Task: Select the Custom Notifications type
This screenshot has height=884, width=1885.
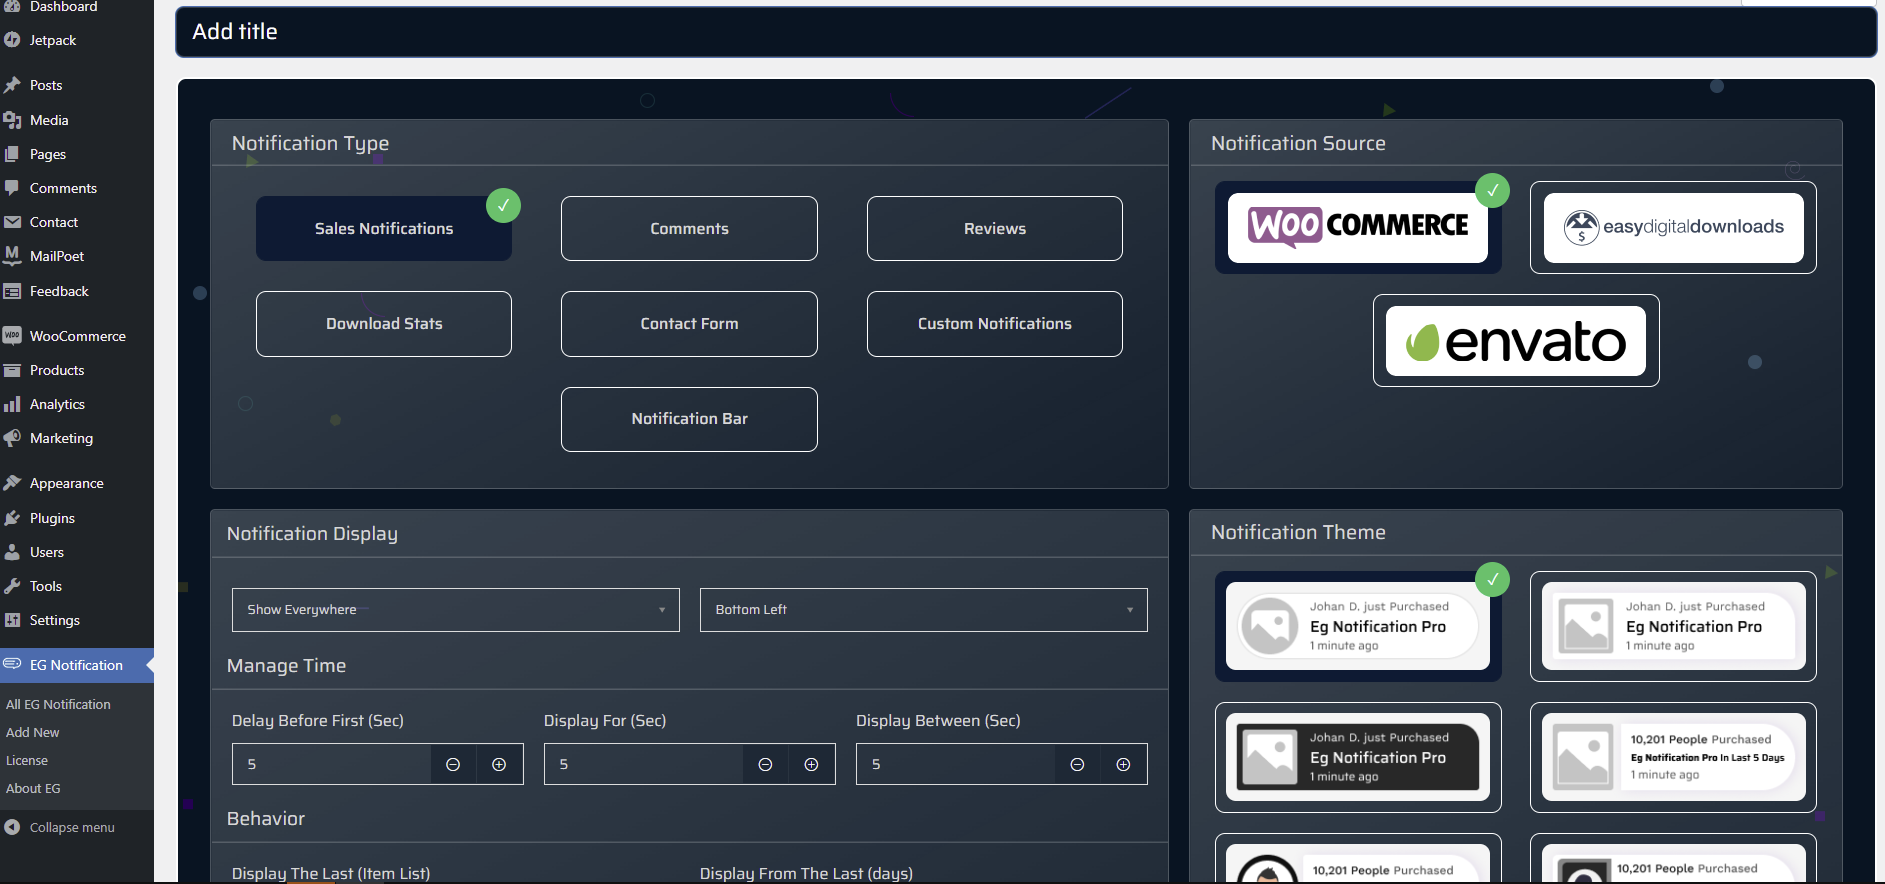Action: (x=995, y=324)
